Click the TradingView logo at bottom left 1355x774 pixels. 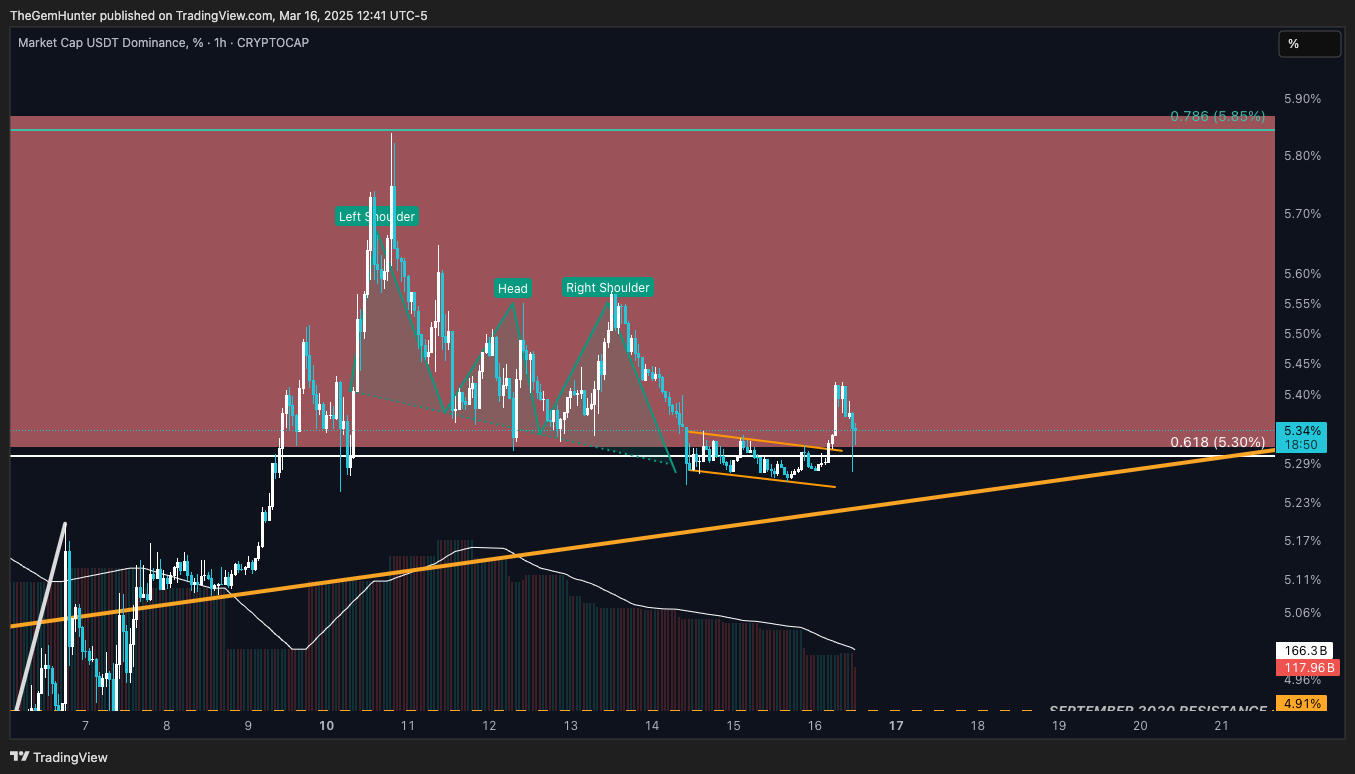[59, 757]
